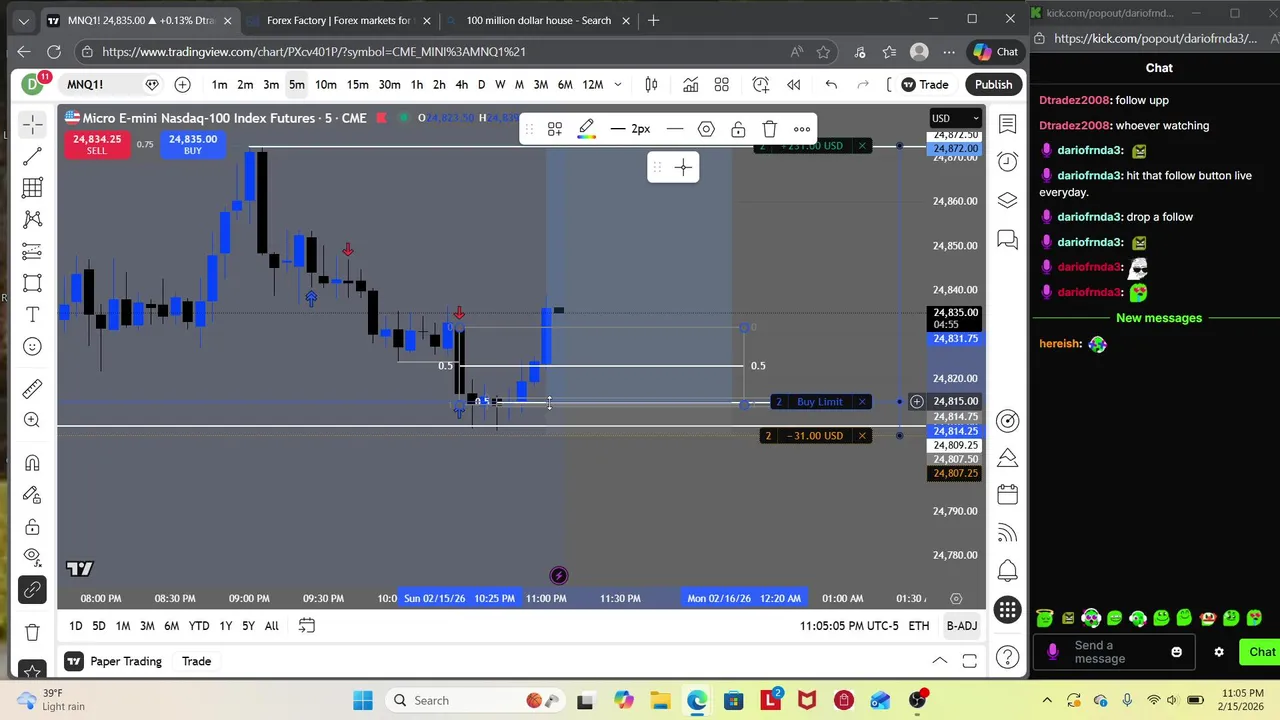Toggle hide all drawings eye icon

coord(32,557)
